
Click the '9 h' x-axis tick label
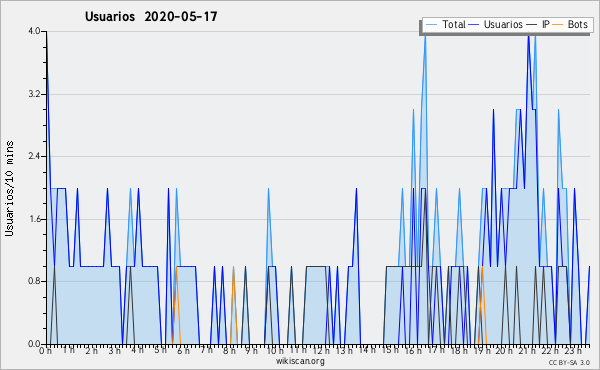point(251,351)
